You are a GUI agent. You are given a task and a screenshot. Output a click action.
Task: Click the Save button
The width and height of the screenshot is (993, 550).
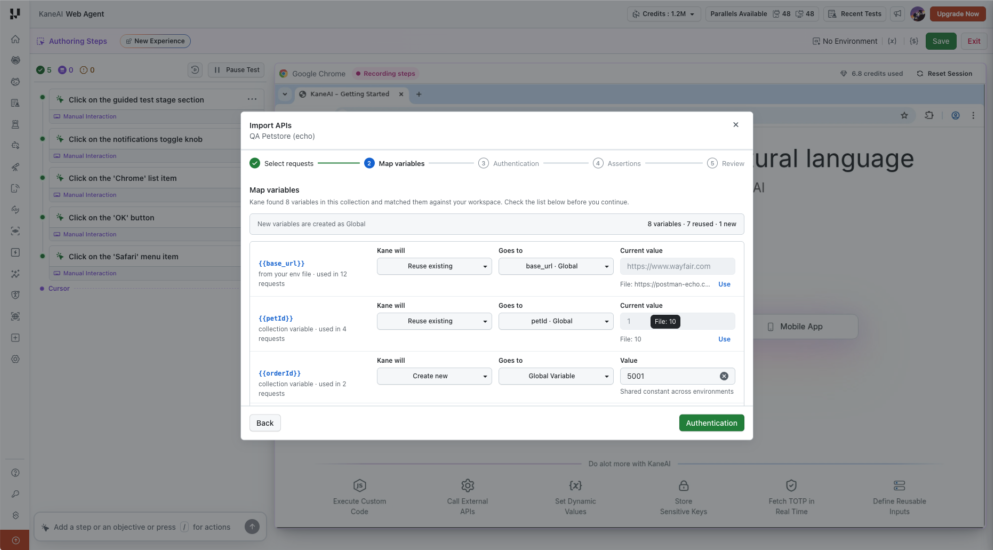940,41
